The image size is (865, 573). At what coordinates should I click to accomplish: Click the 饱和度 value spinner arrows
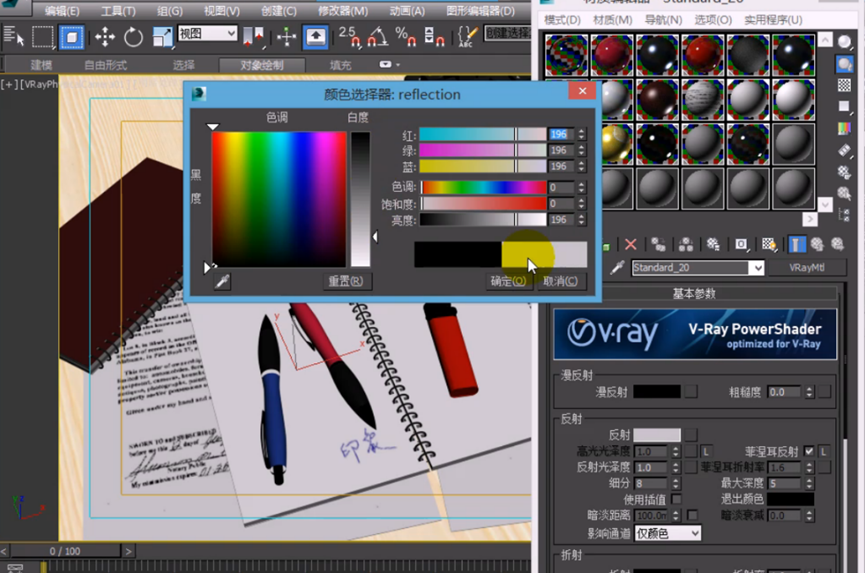pos(581,204)
